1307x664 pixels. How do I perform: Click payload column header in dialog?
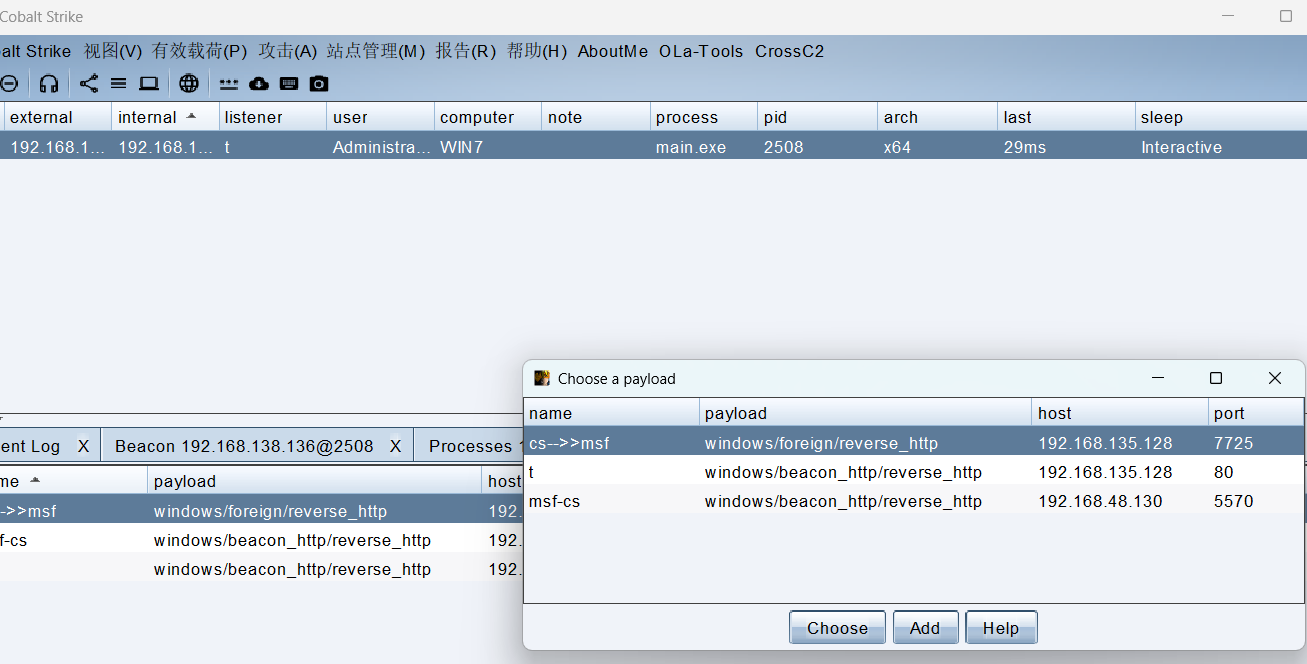[x=866, y=413]
